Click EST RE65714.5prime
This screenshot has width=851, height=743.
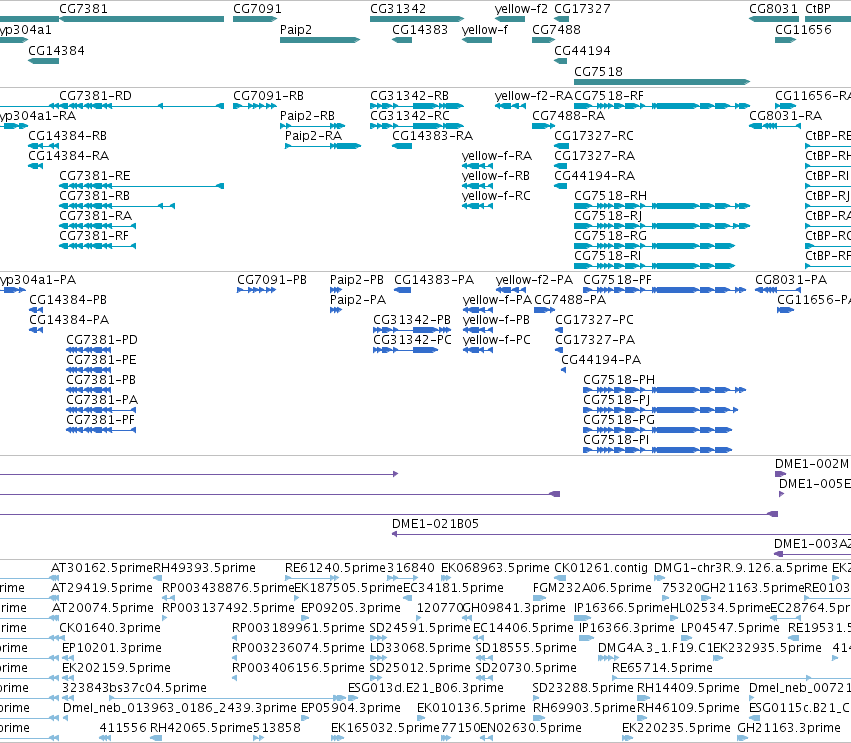[662, 668]
